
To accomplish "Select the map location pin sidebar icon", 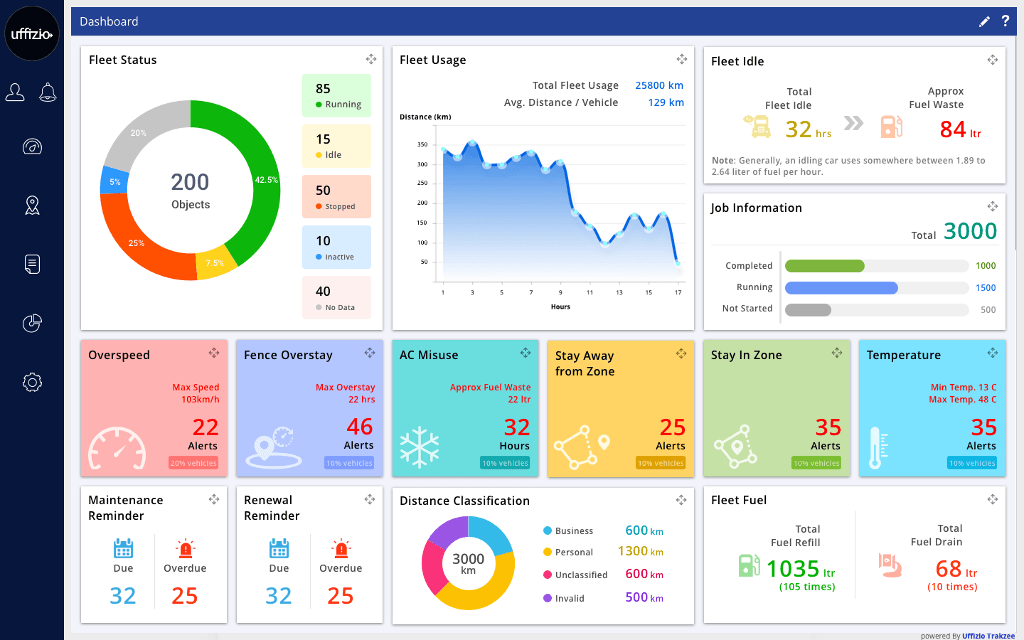I will tap(32, 205).
